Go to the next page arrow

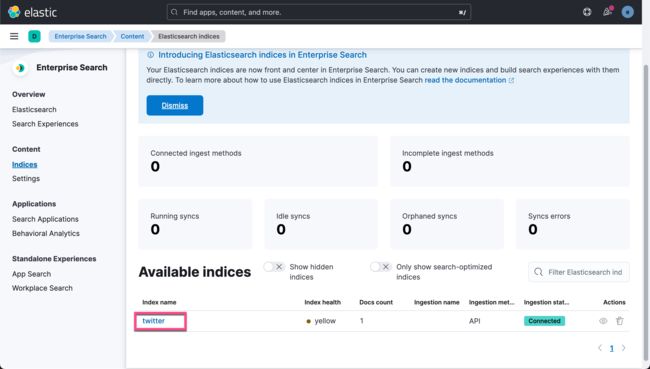[x=623, y=348]
